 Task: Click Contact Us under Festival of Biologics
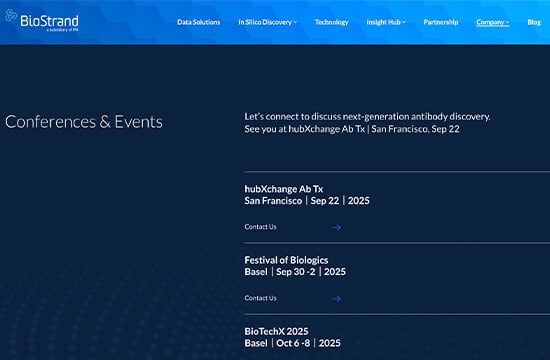pos(260,298)
